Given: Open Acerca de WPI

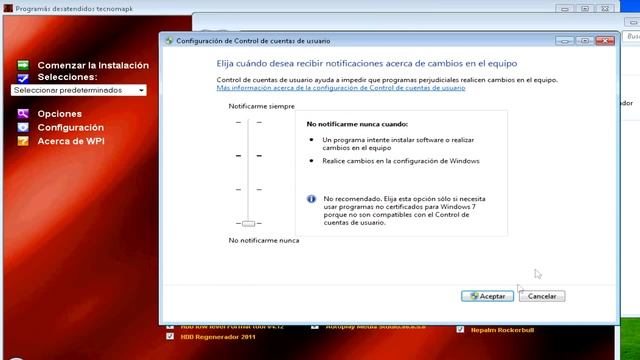Looking at the screenshot, I should pos(71,141).
